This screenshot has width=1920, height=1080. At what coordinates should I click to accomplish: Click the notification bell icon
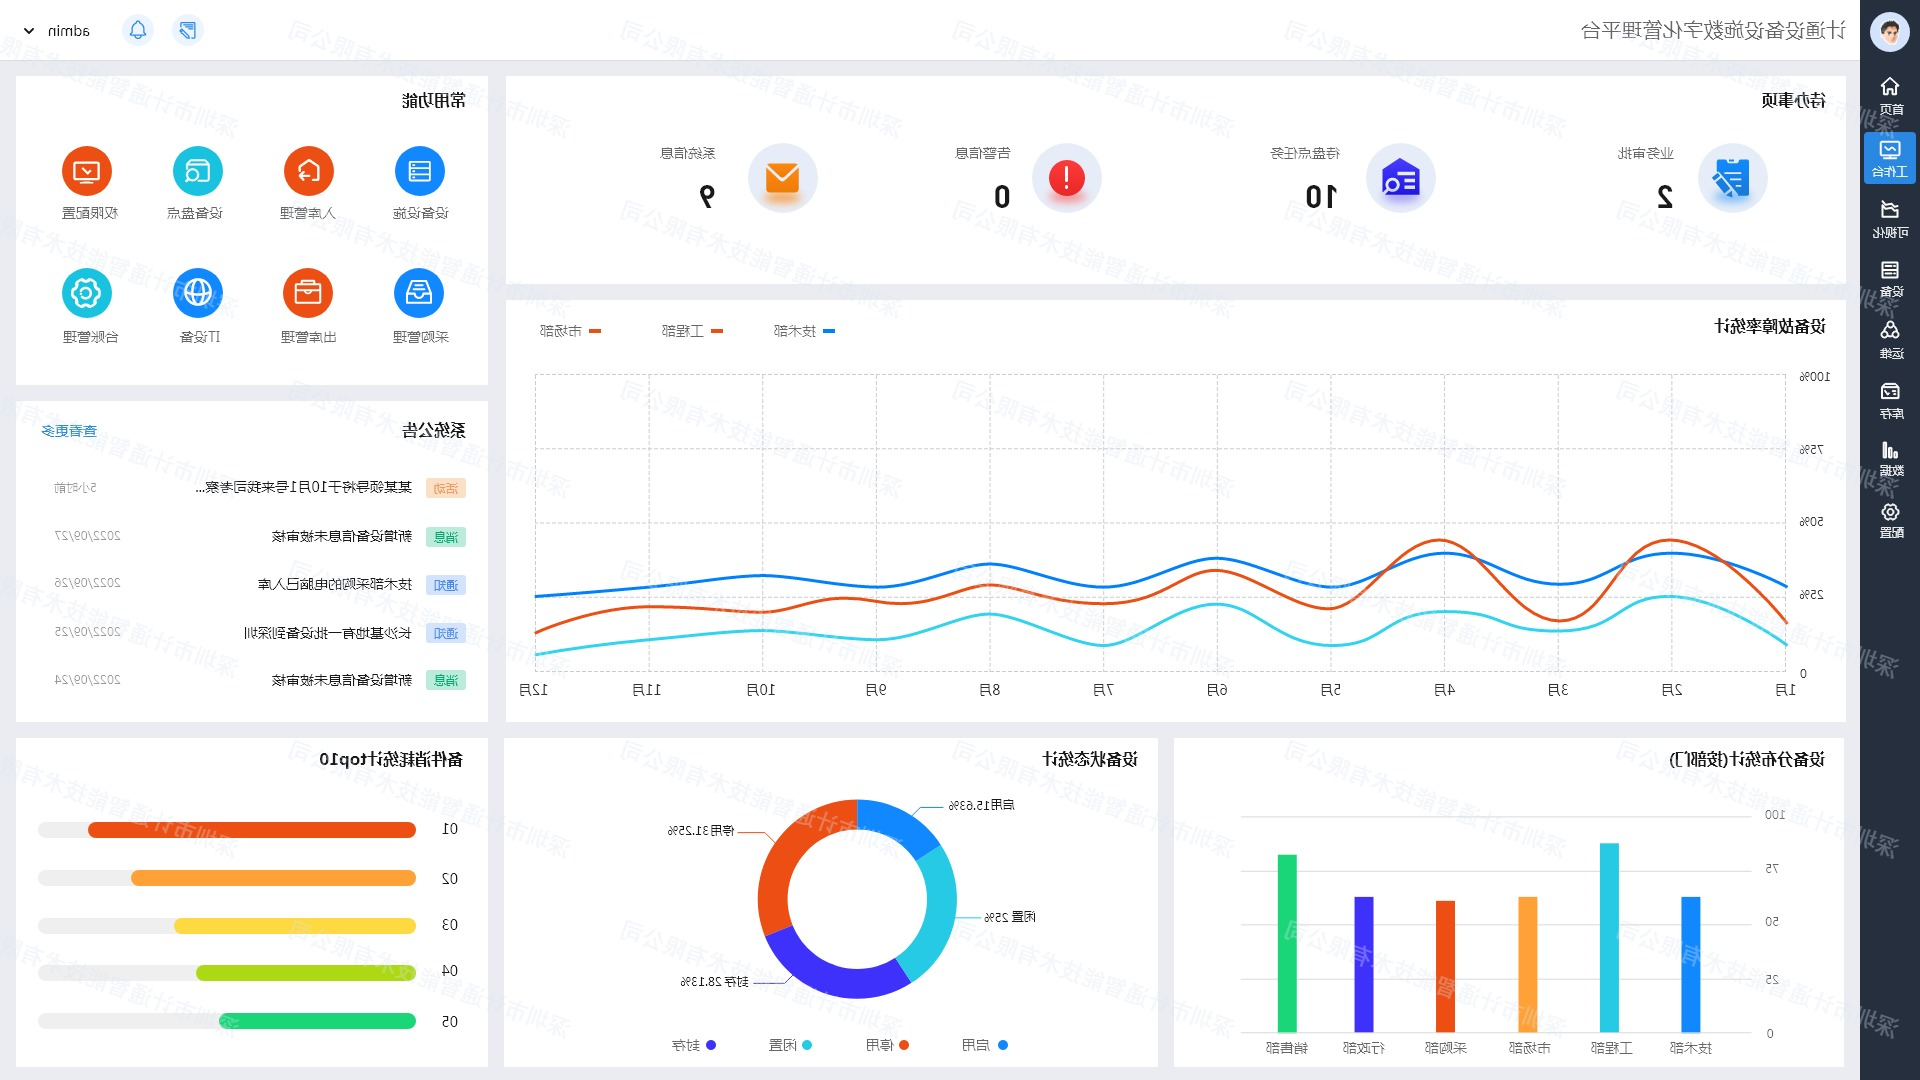tap(138, 30)
